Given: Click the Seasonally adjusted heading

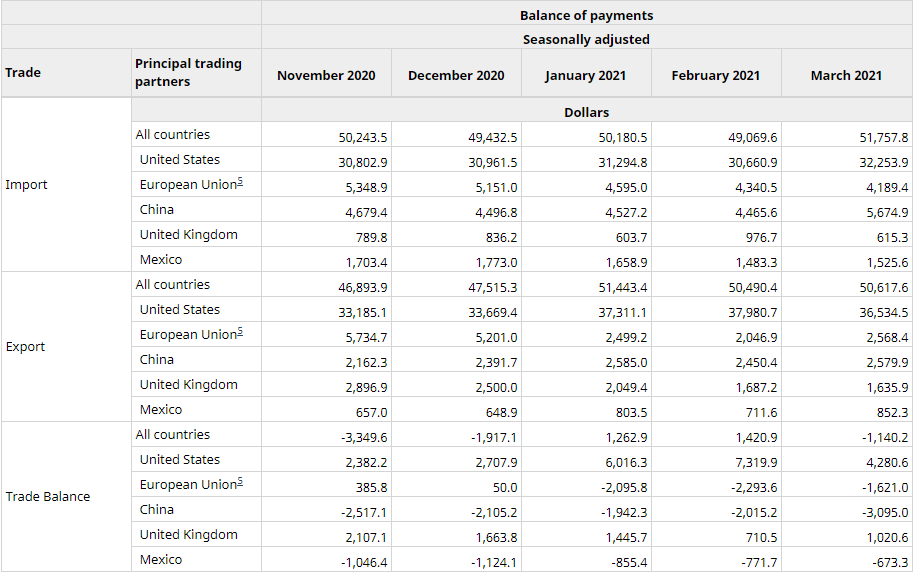Looking at the screenshot, I should point(586,39).
